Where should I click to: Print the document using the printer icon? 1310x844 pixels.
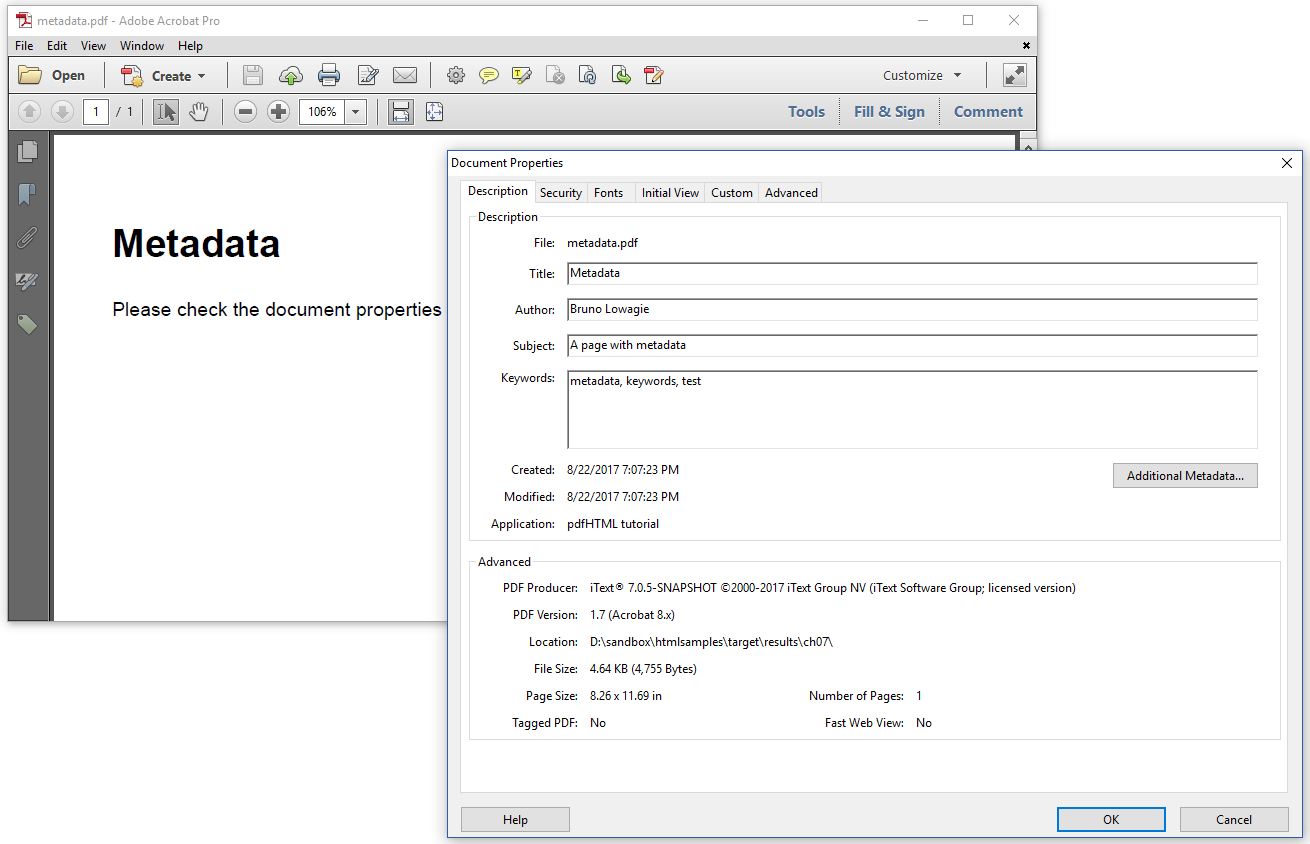click(x=329, y=75)
